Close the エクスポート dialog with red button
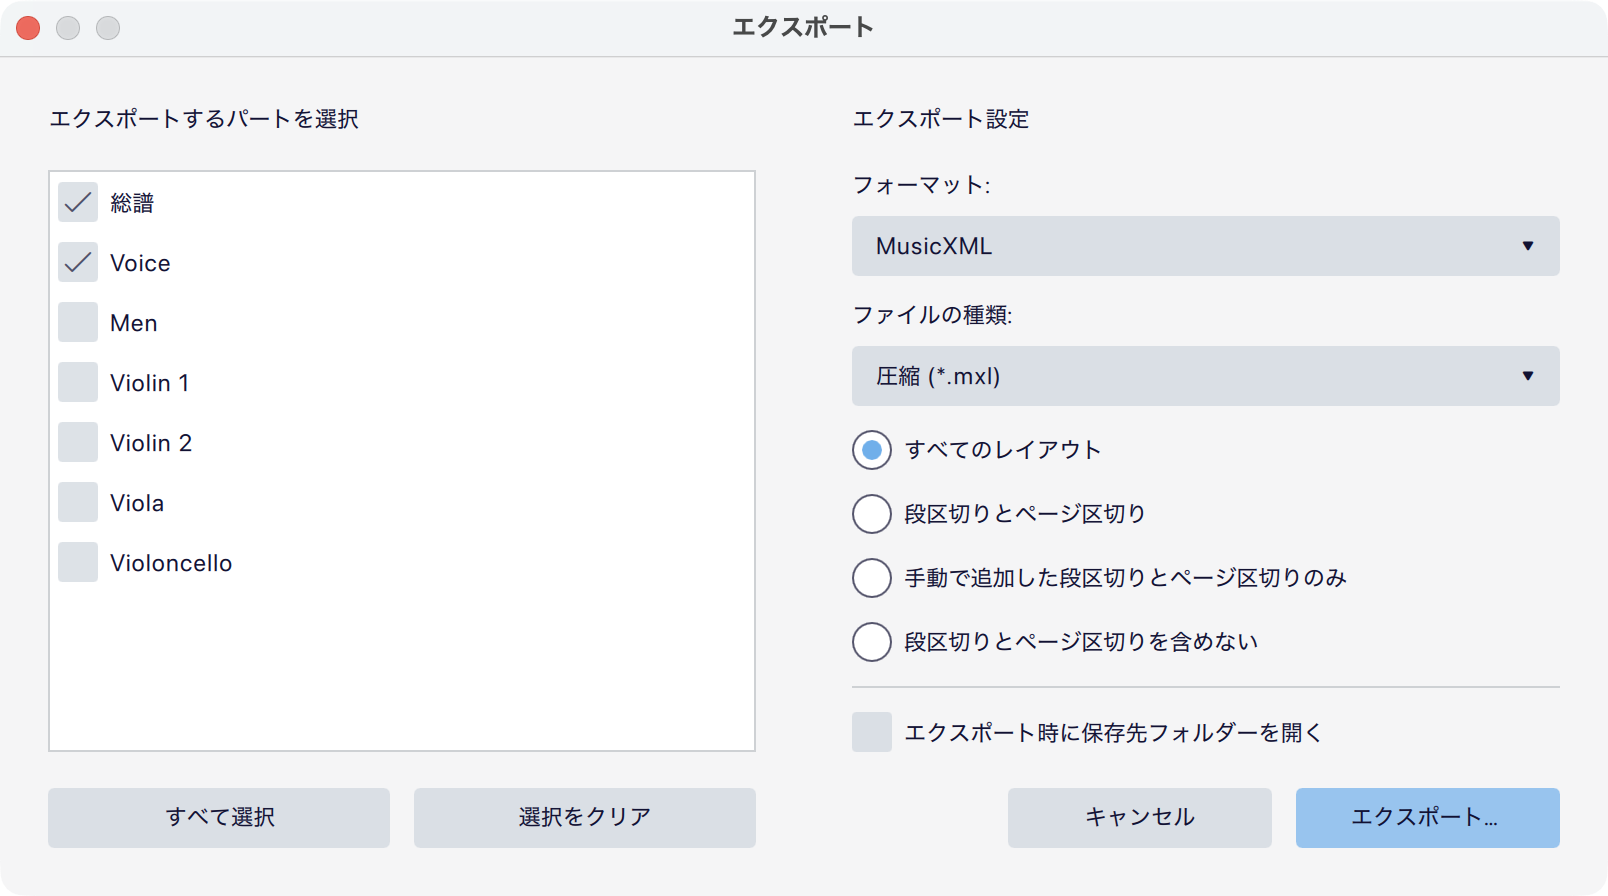This screenshot has height=896, width=1608. click(28, 28)
